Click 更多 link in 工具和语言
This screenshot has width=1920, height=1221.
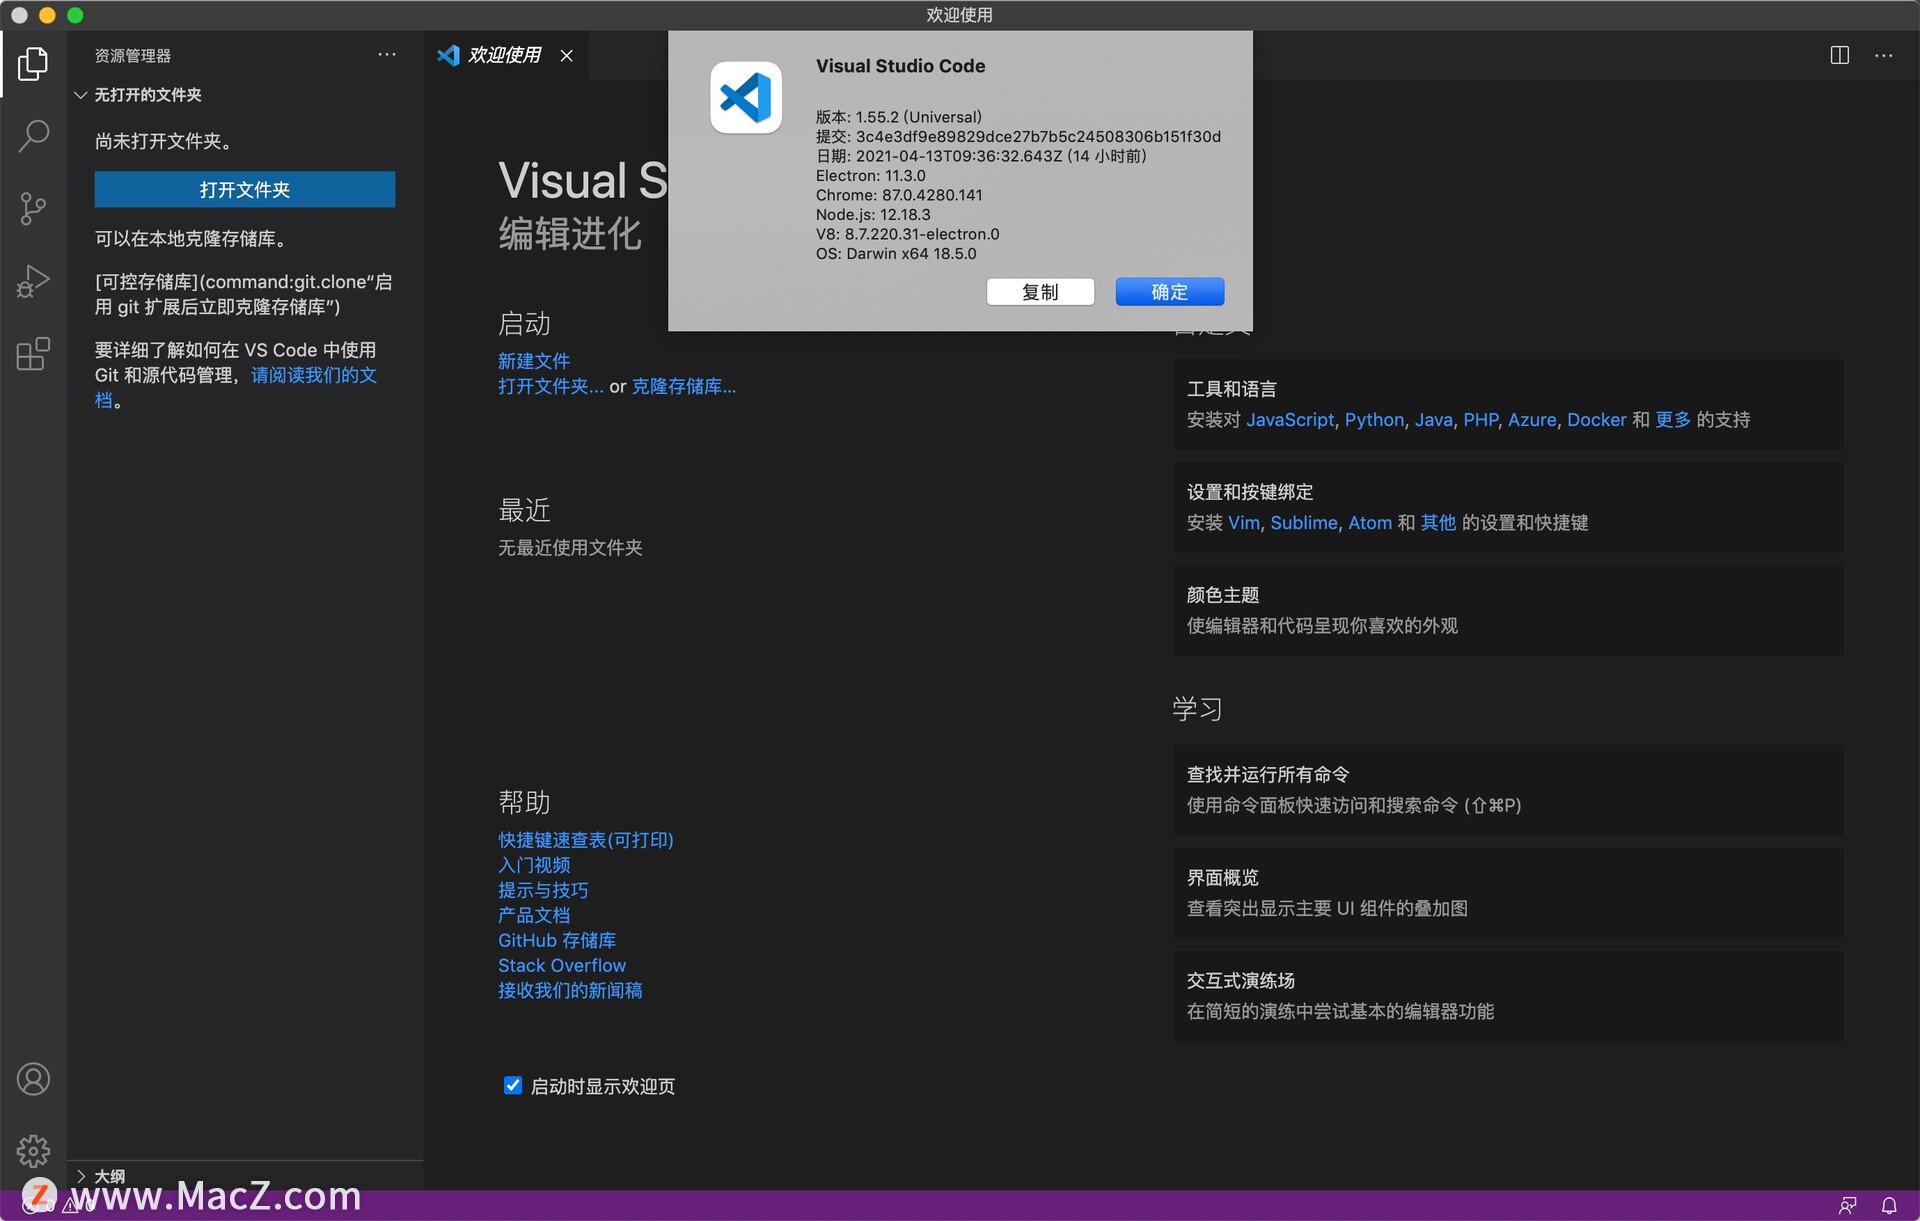(x=1673, y=420)
